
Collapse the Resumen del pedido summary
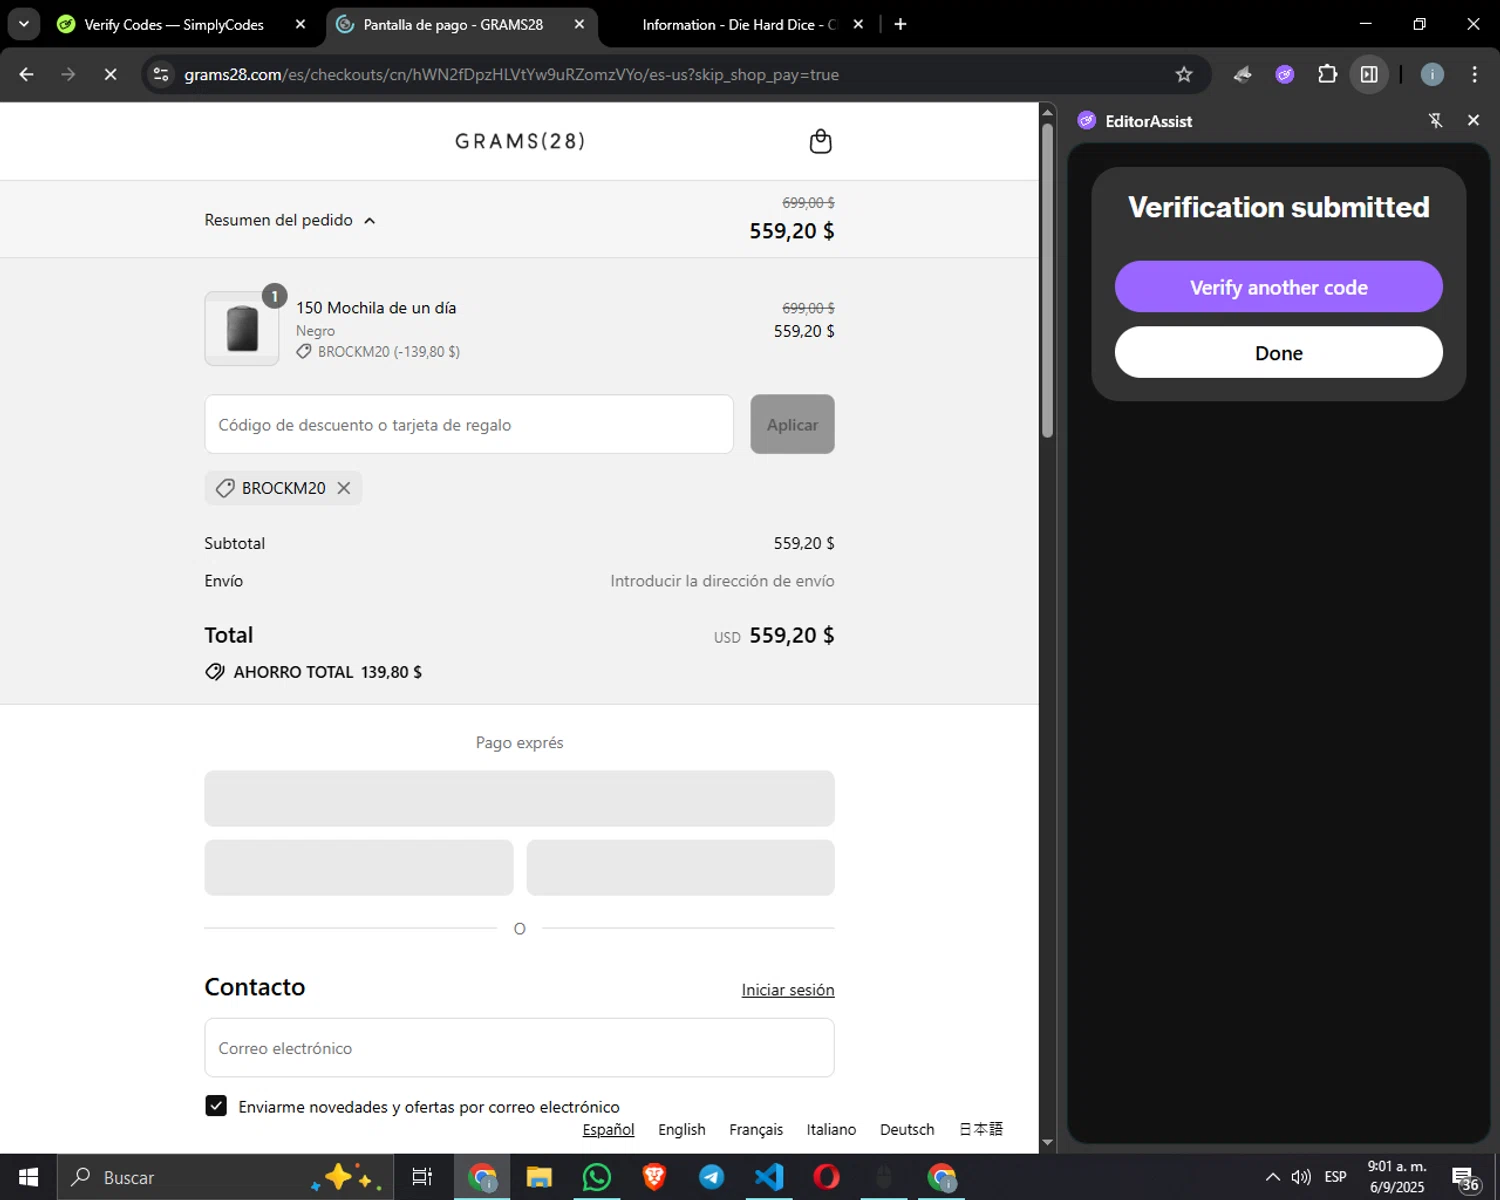click(x=290, y=220)
